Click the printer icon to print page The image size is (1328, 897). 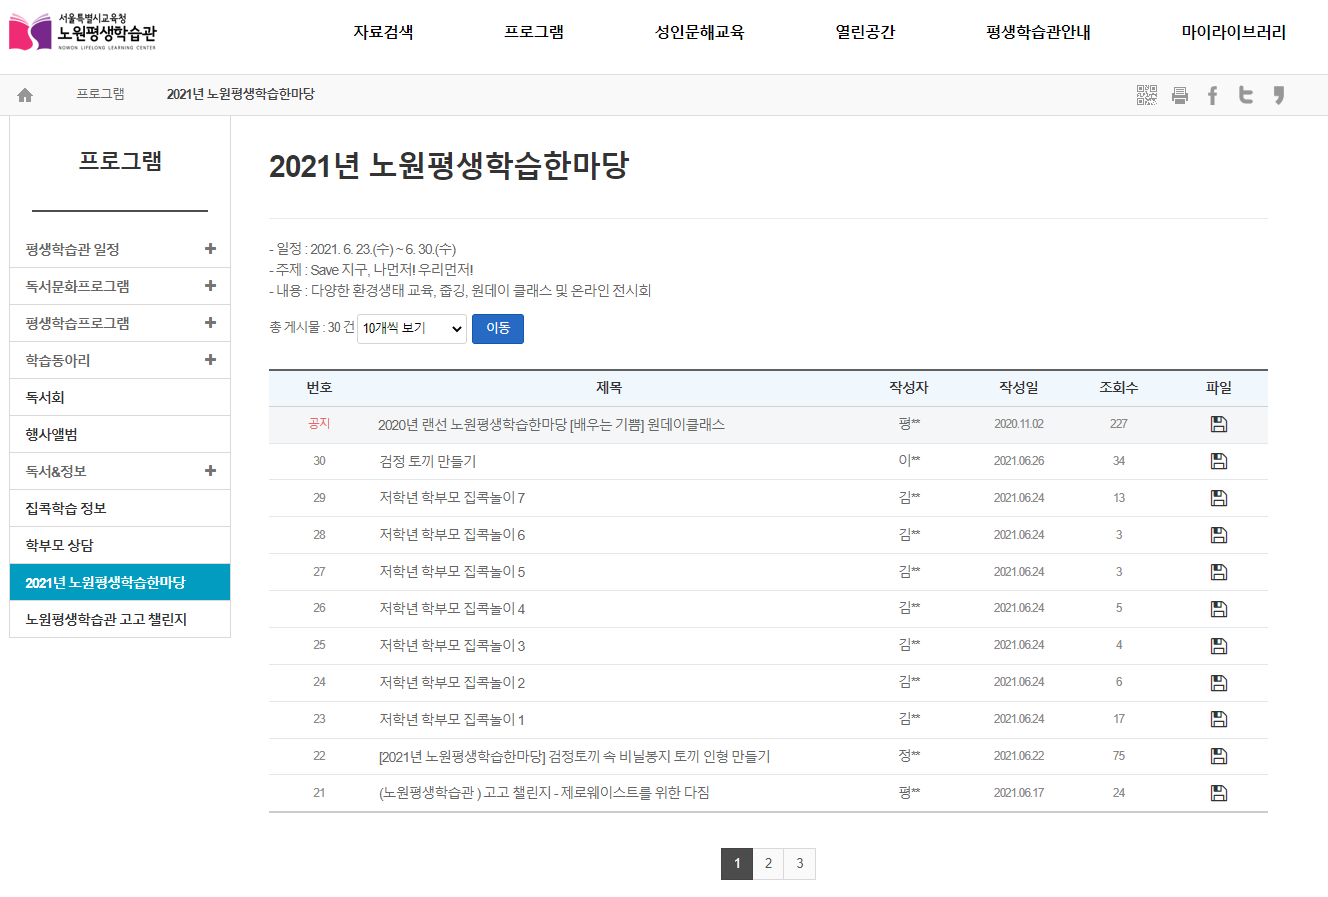(x=1180, y=96)
